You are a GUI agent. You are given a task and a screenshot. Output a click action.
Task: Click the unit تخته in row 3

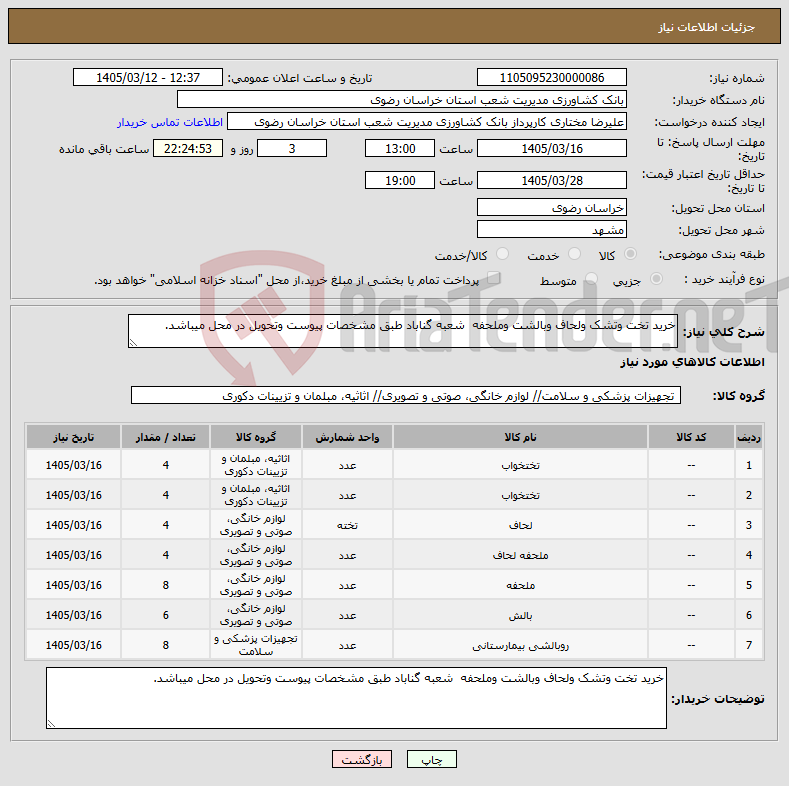point(347,525)
